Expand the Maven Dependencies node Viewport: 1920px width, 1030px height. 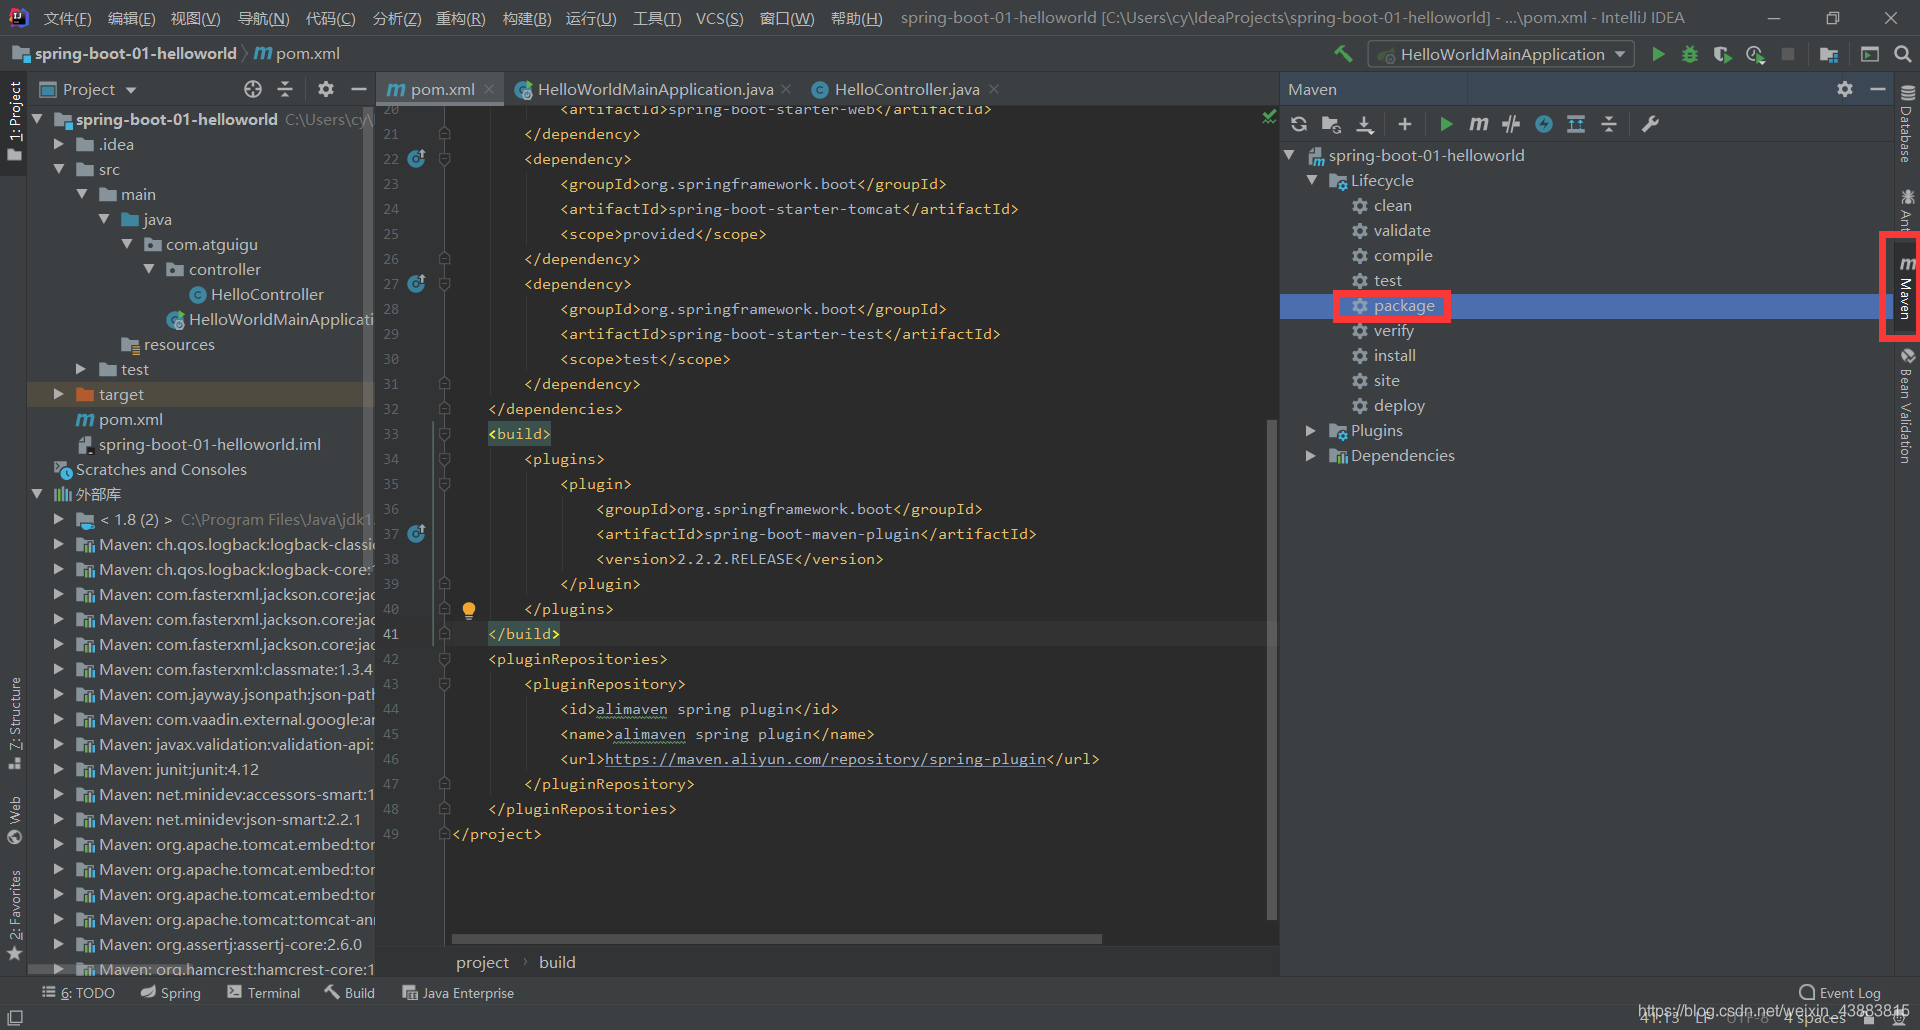click(1312, 455)
